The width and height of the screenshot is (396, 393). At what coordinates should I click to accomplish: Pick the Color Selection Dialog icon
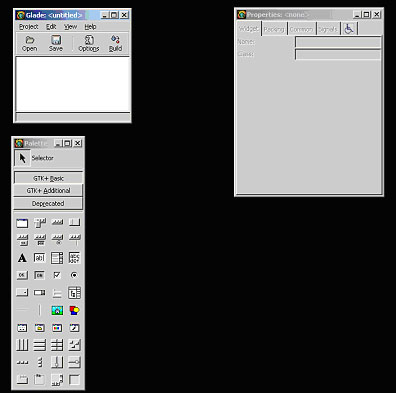coord(57,328)
